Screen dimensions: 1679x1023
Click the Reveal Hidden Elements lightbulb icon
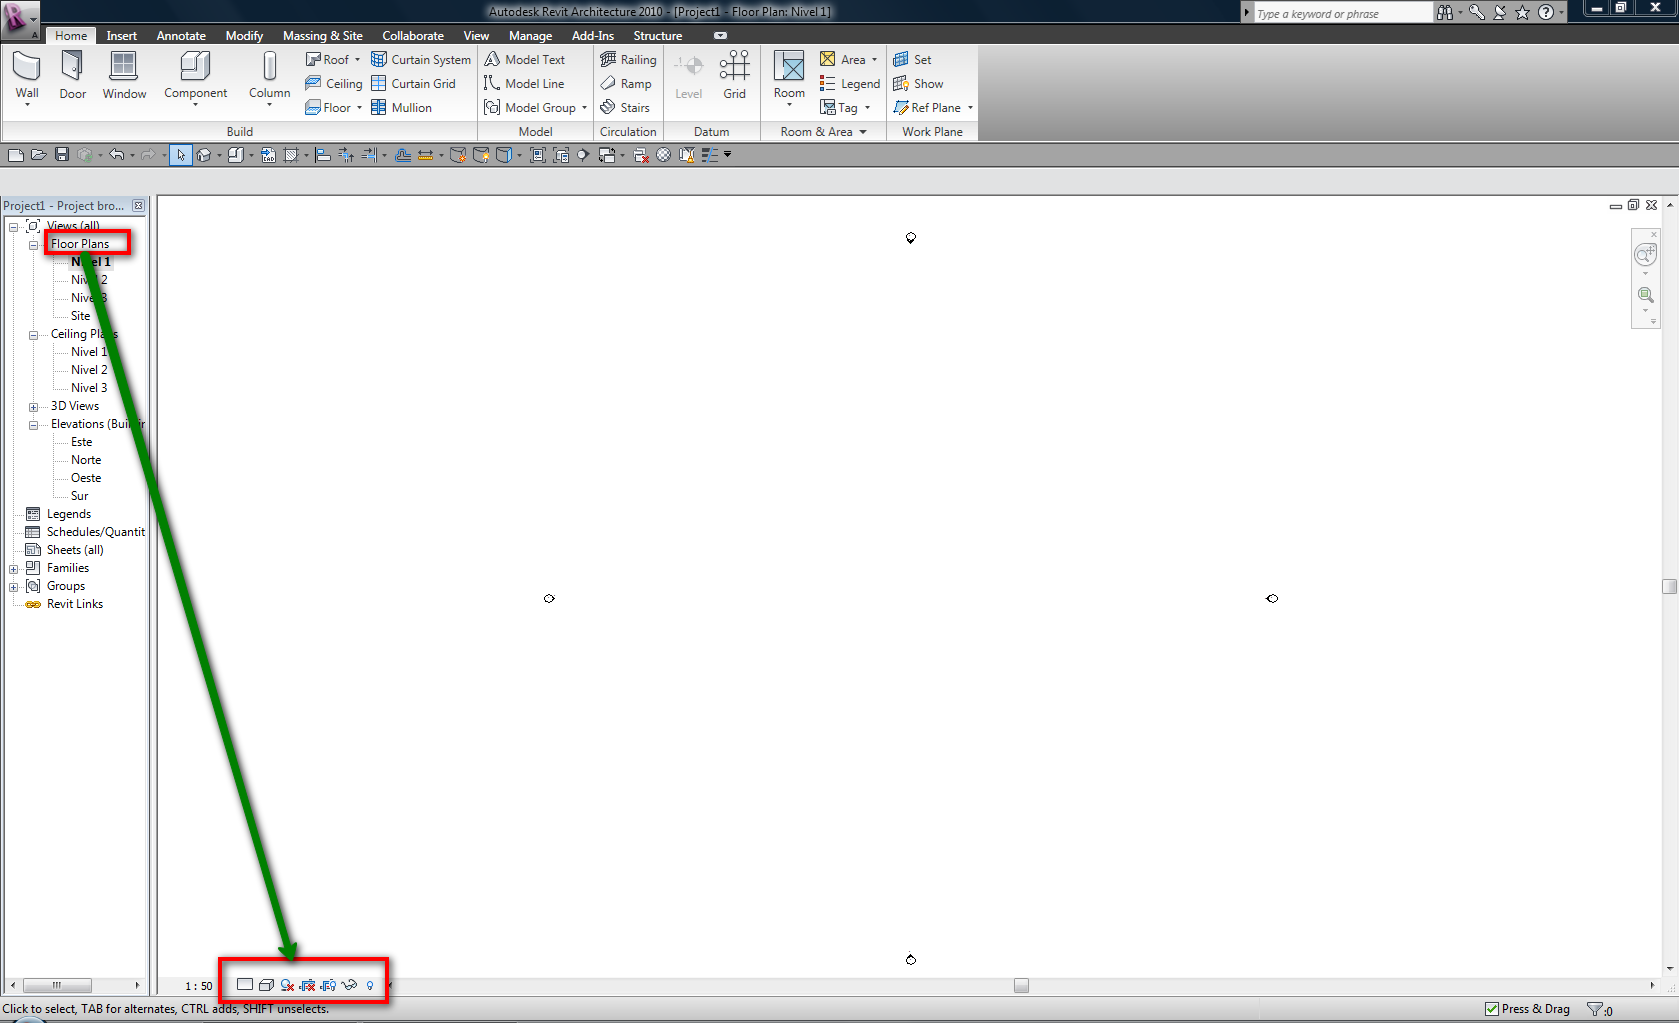(x=370, y=985)
